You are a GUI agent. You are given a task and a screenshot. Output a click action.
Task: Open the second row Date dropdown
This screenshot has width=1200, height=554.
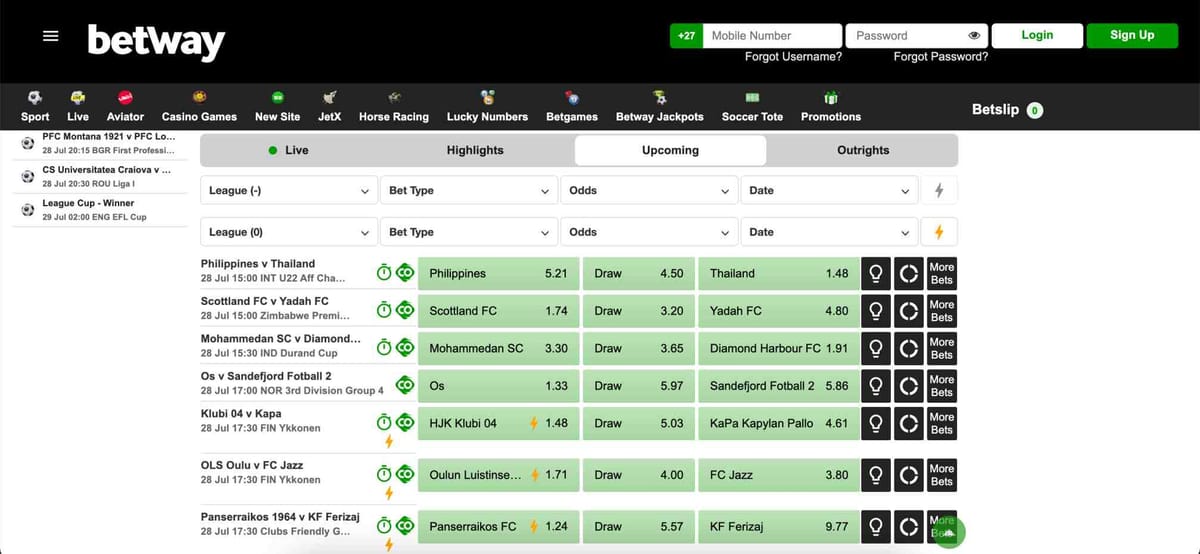click(x=829, y=232)
